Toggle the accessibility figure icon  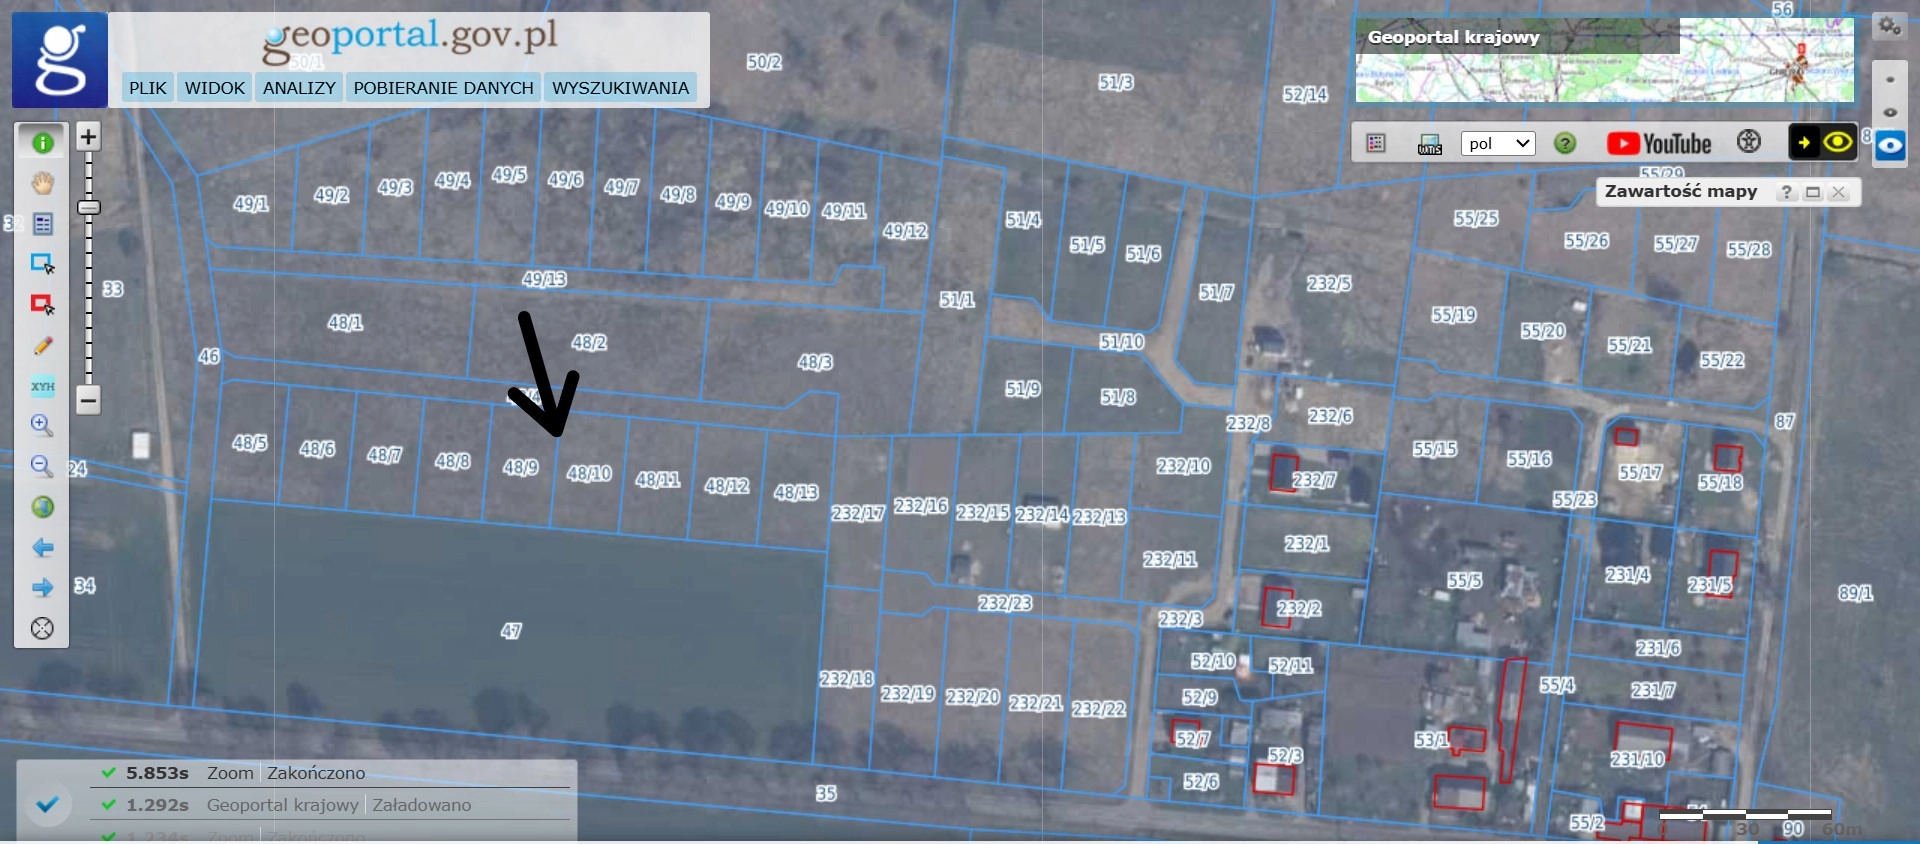tap(1748, 142)
